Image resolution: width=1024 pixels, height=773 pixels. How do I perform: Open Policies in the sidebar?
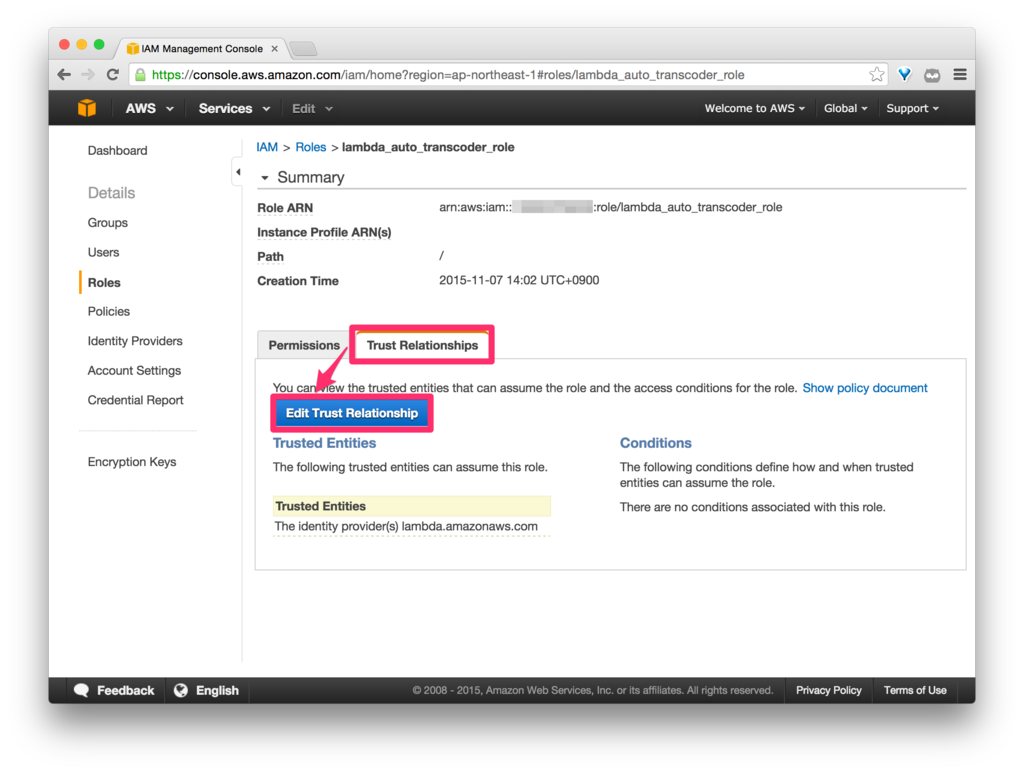tap(108, 311)
